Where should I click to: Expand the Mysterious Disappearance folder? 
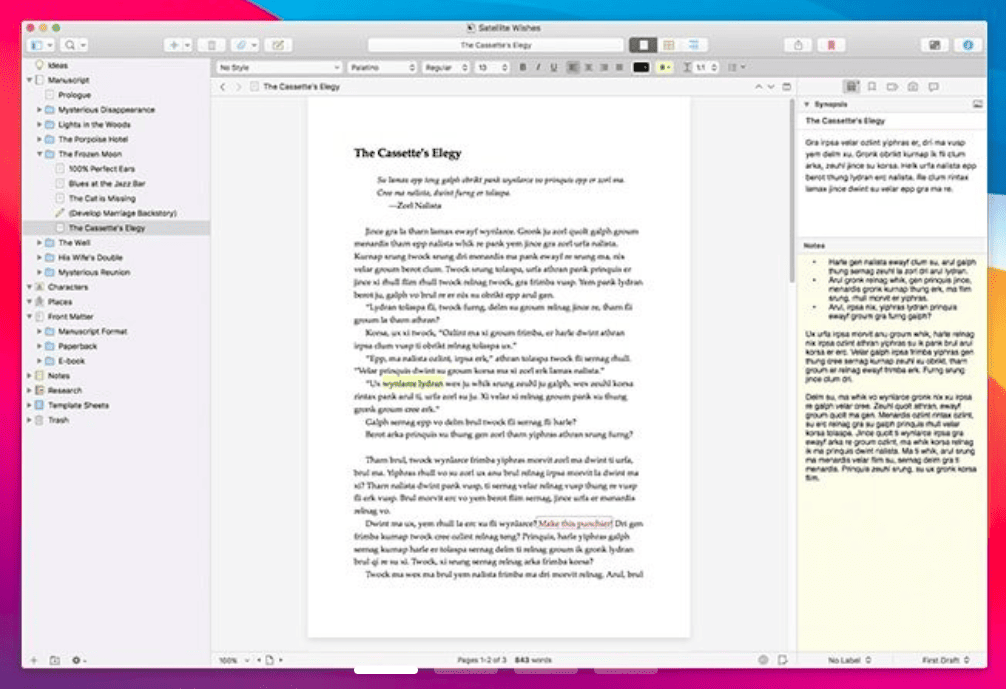39,110
